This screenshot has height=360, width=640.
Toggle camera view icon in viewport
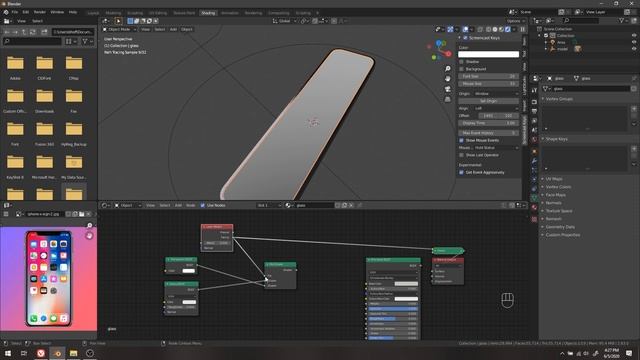pyautogui.click(x=448, y=89)
